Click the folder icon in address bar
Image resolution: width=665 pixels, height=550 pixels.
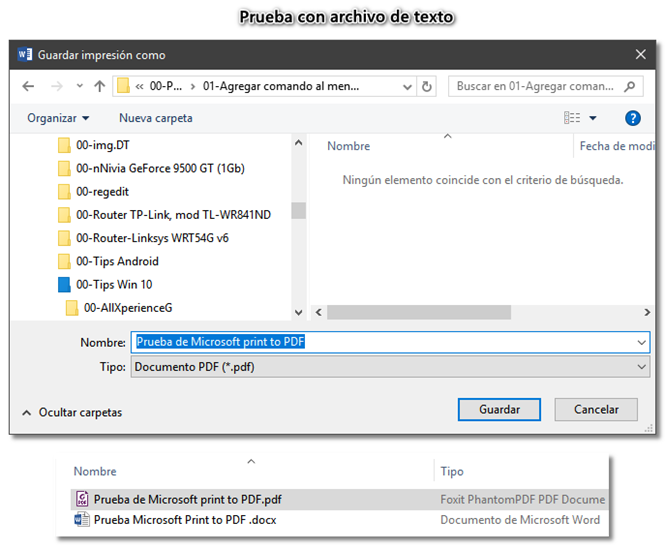[123, 86]
